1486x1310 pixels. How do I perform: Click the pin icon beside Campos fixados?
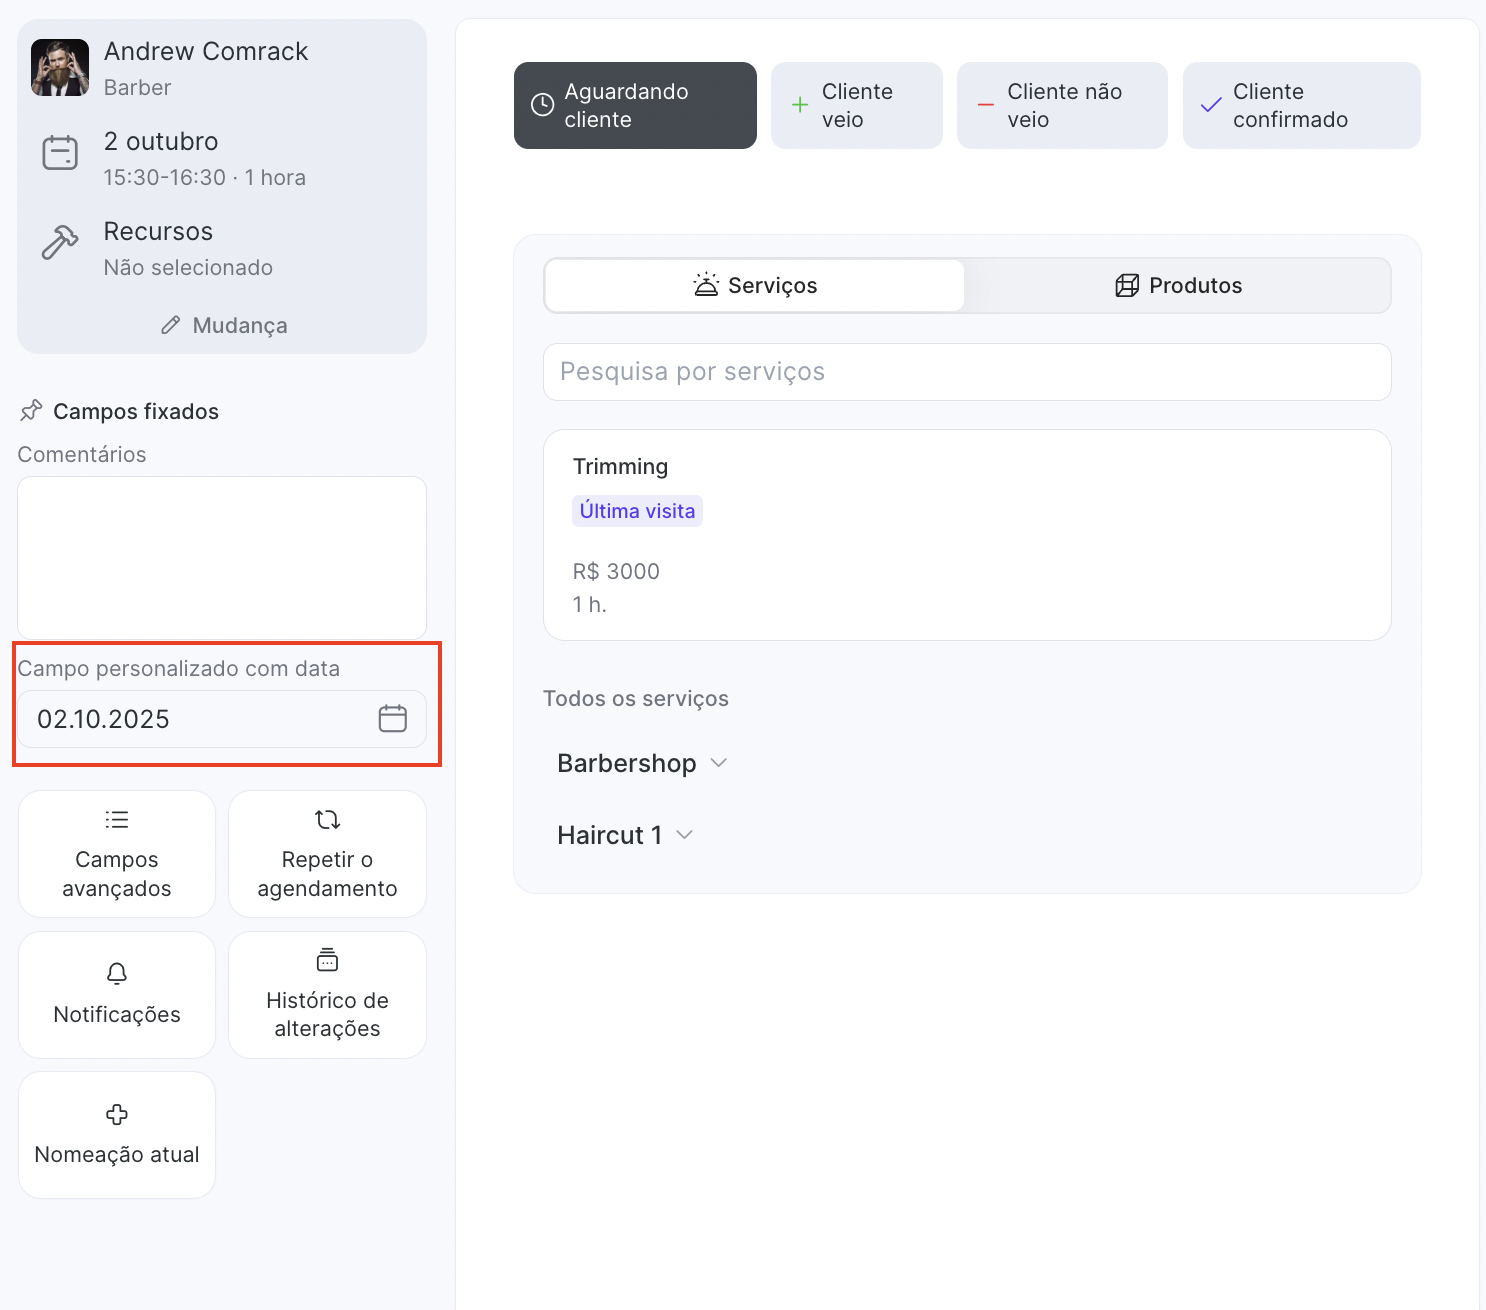tap(31, 411)
